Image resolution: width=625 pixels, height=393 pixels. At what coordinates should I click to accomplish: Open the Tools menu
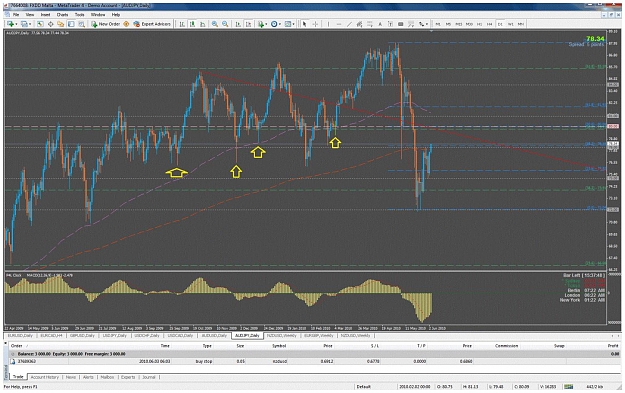(80, 15)
